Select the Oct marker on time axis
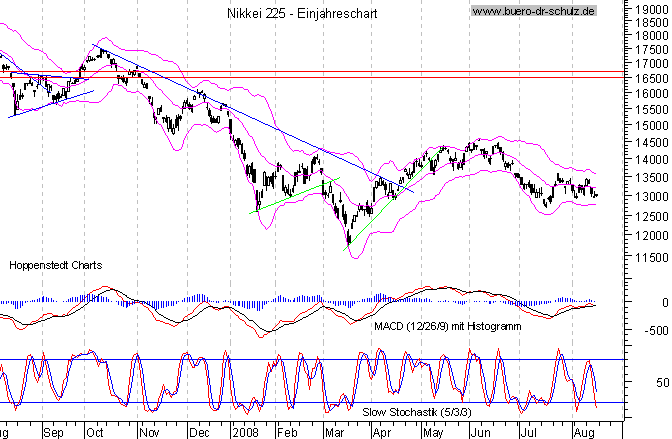This screenshot has height=439, width=672. [x=95, y=434]
